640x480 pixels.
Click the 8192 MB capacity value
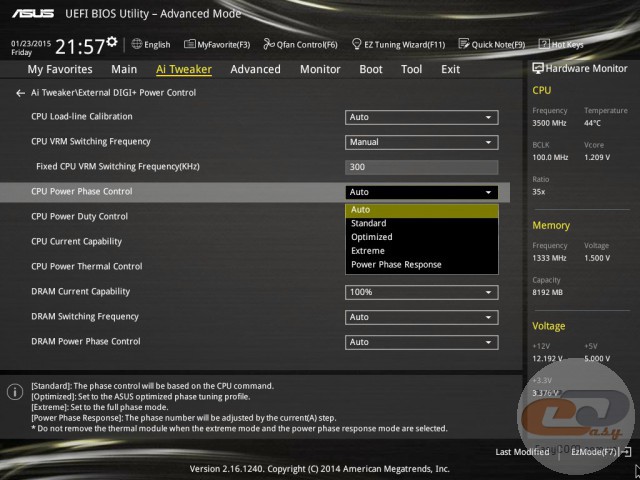pyautogui.click(x=547, y=292)
